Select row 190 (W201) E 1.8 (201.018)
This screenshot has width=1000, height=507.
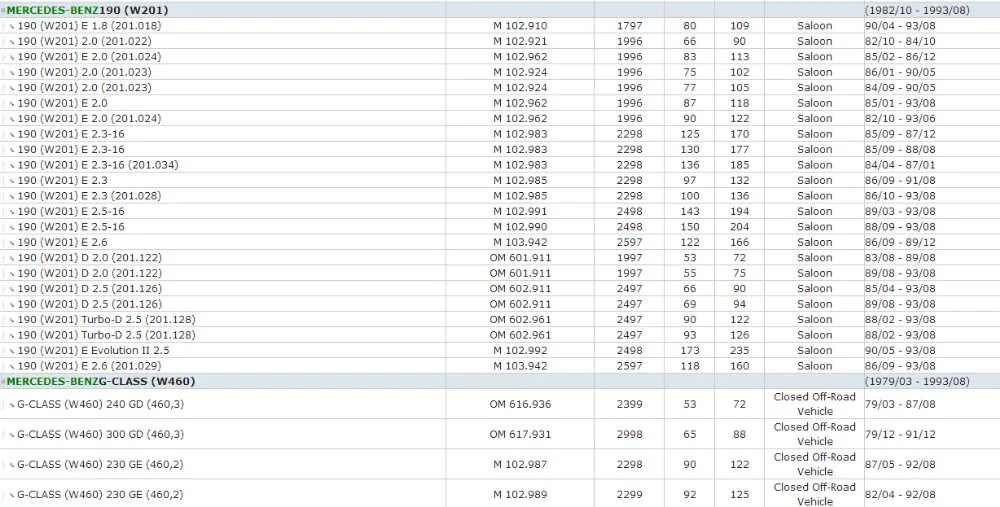pos(500,26)
